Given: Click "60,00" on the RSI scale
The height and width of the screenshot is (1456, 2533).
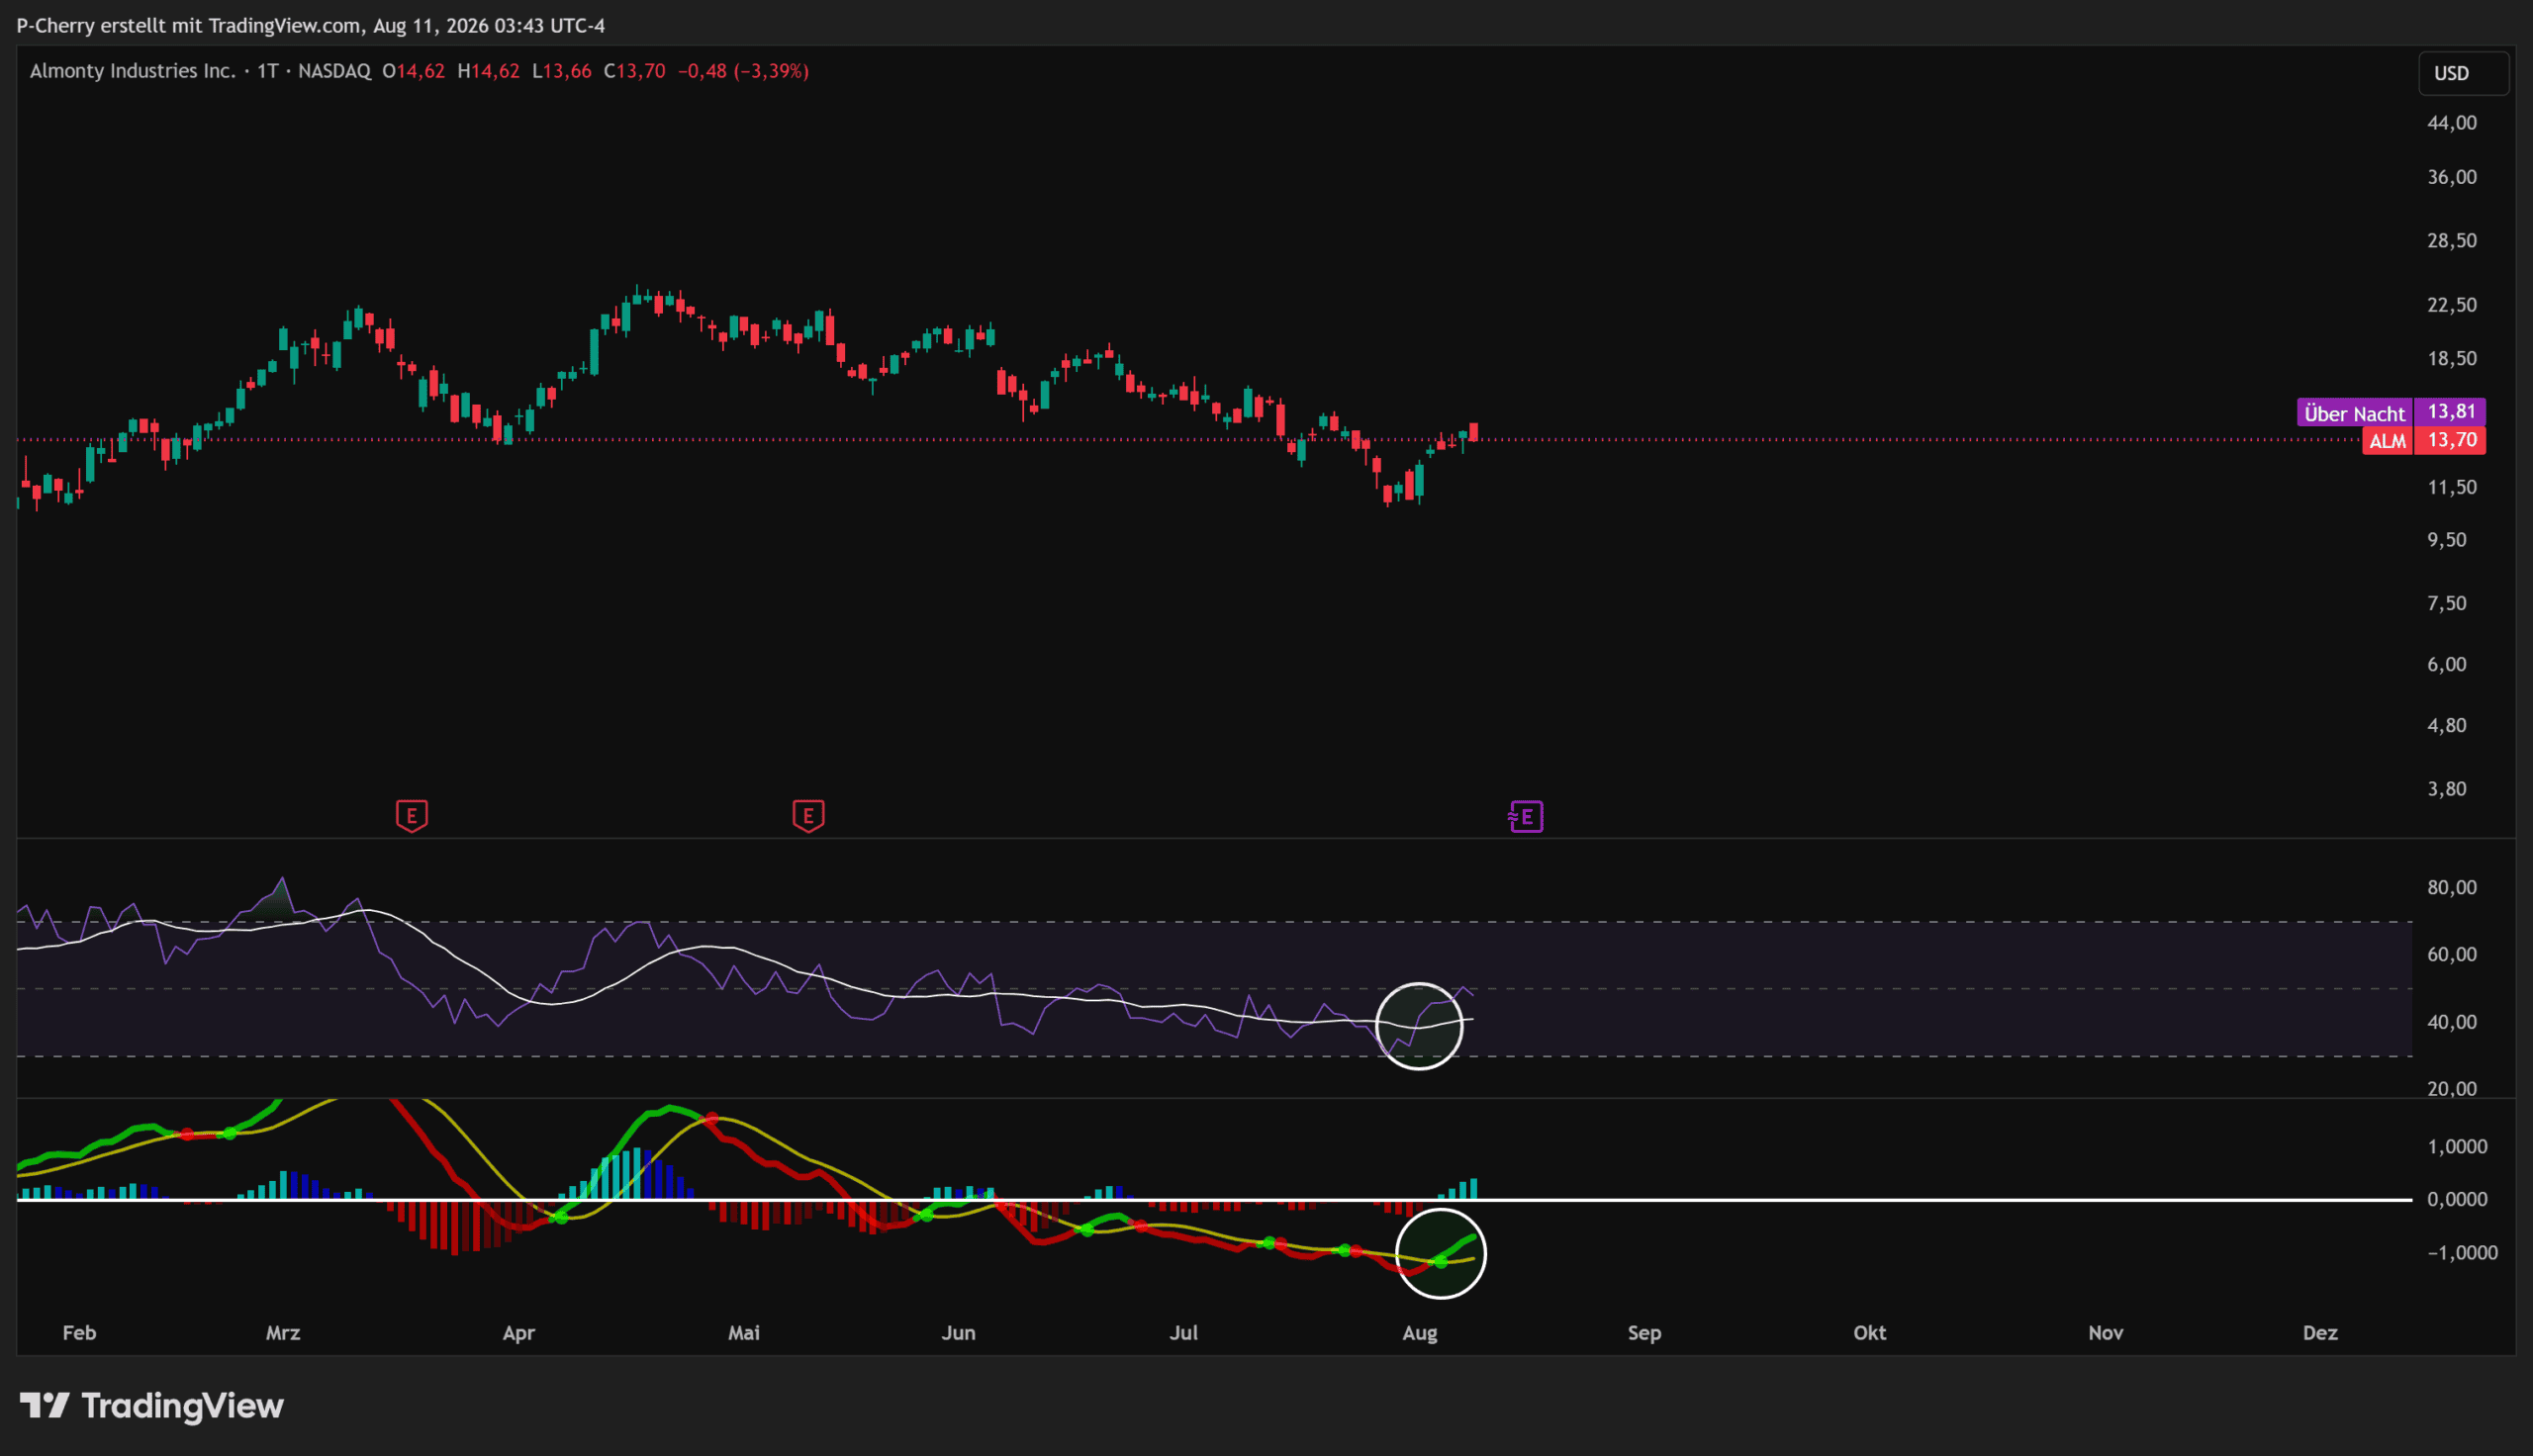Looking at the screenshot, I should (x=2452, y=955).
